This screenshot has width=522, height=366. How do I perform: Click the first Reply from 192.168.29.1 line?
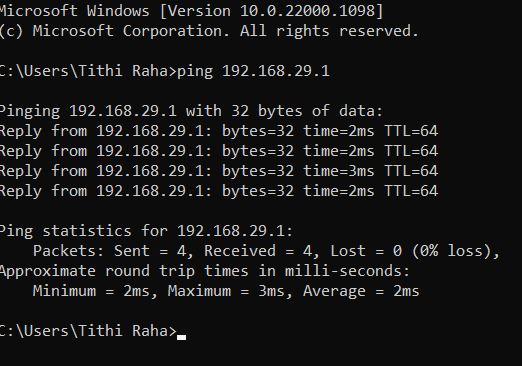pyautogui.click(x=218, y=131)
